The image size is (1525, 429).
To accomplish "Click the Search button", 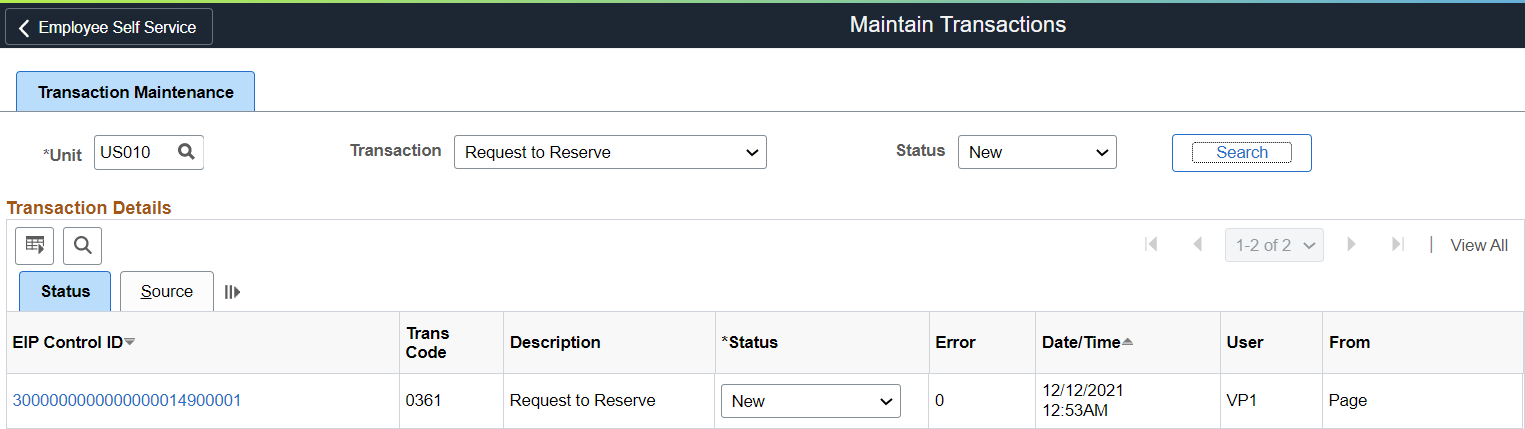I will pos(1241,153).
